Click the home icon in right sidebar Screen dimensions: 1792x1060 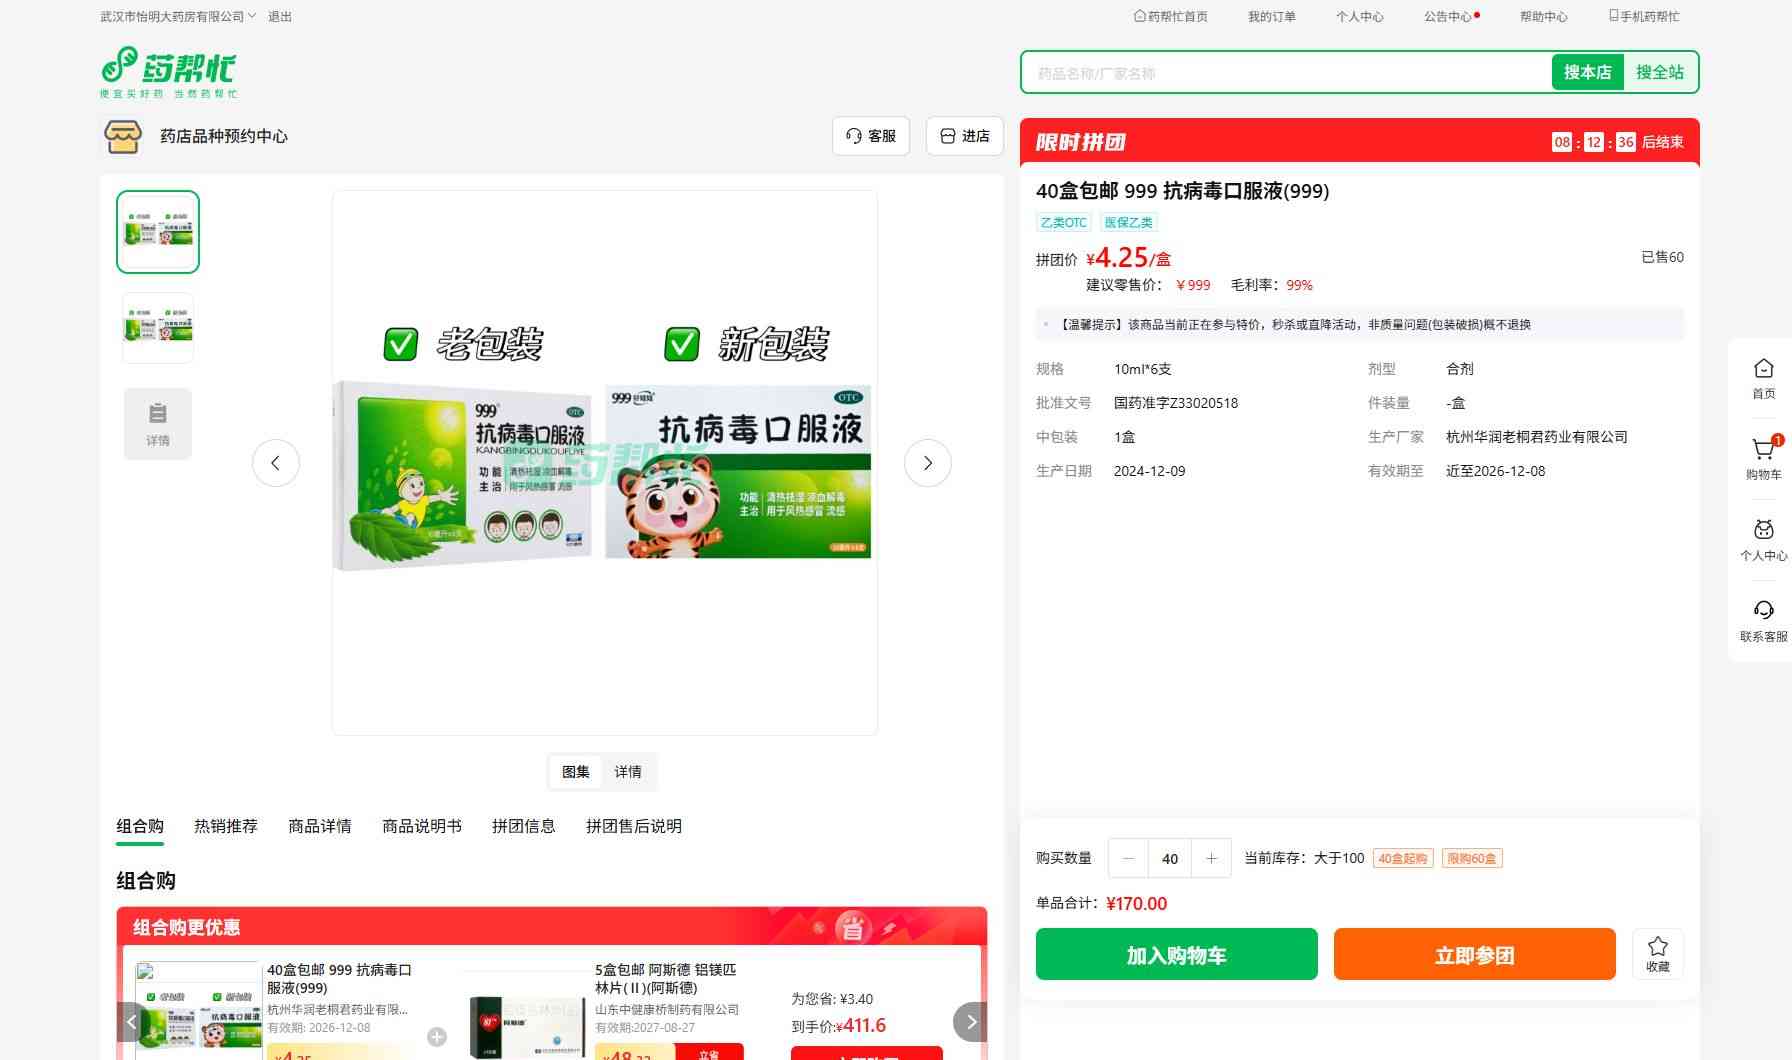click(x=1763, y=378)
